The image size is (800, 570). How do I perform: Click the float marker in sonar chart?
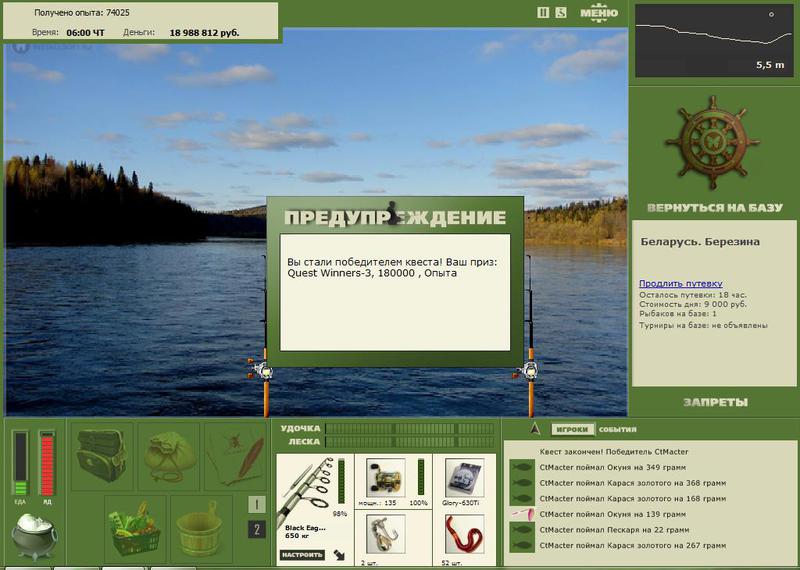tap(771, 14)
